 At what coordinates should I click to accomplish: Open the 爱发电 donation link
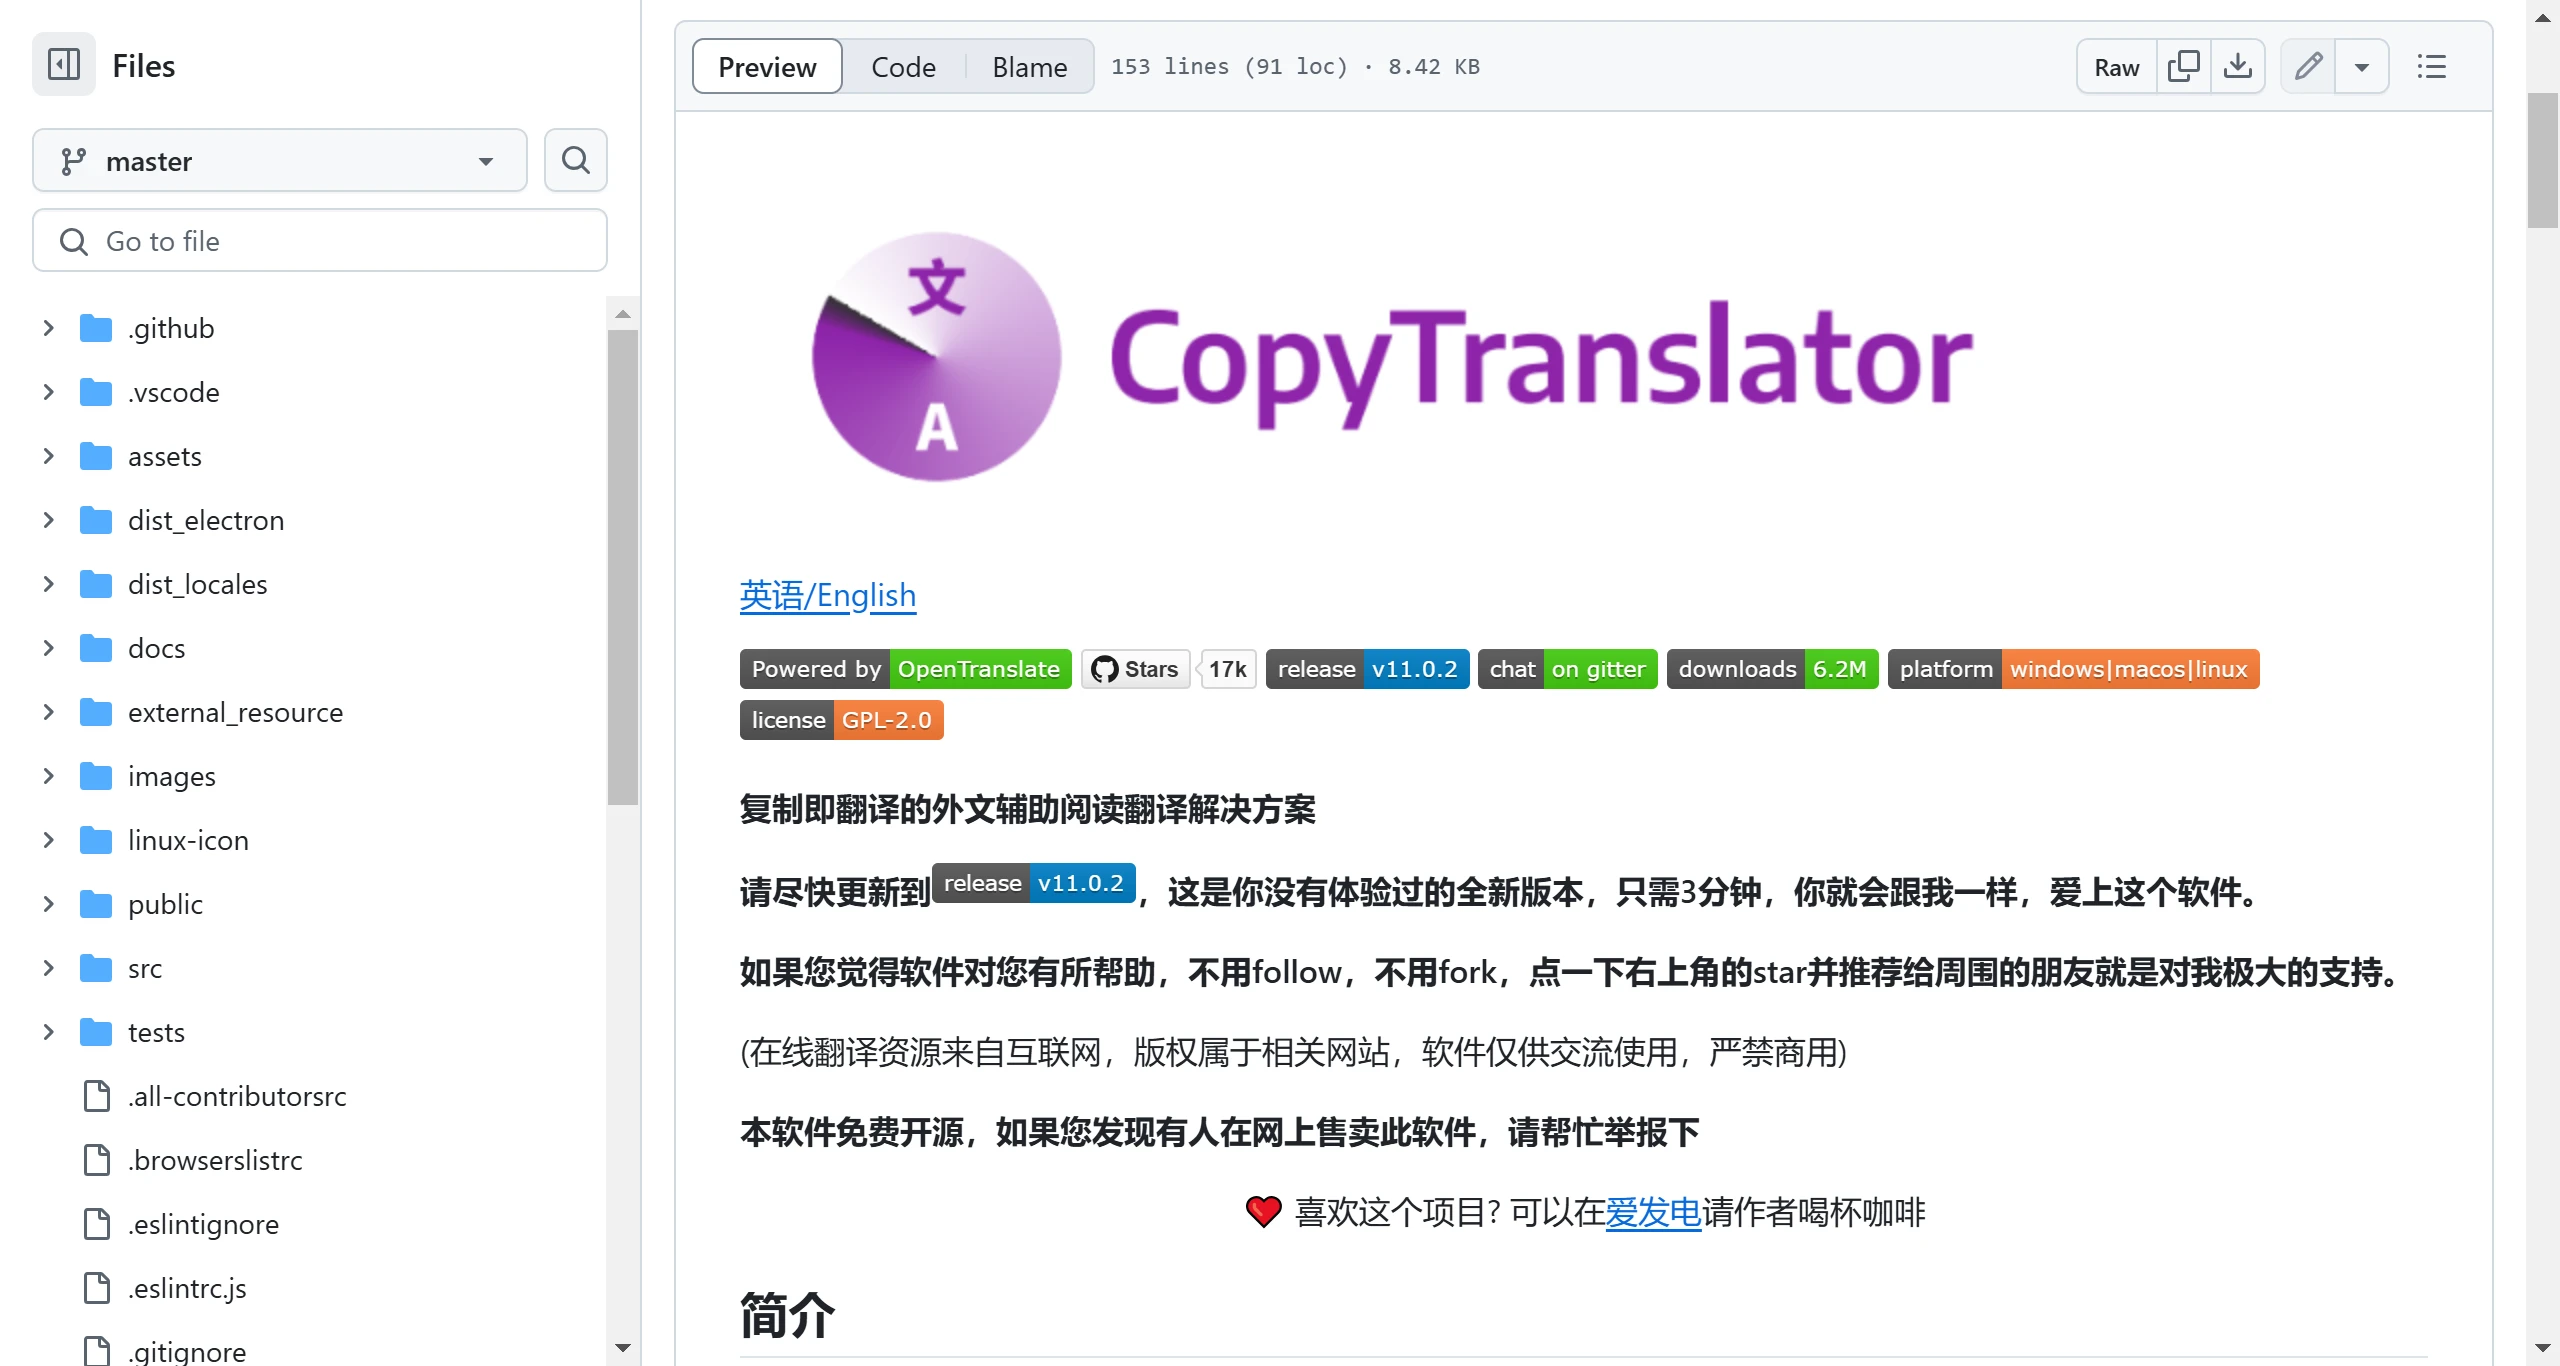1653,1213
